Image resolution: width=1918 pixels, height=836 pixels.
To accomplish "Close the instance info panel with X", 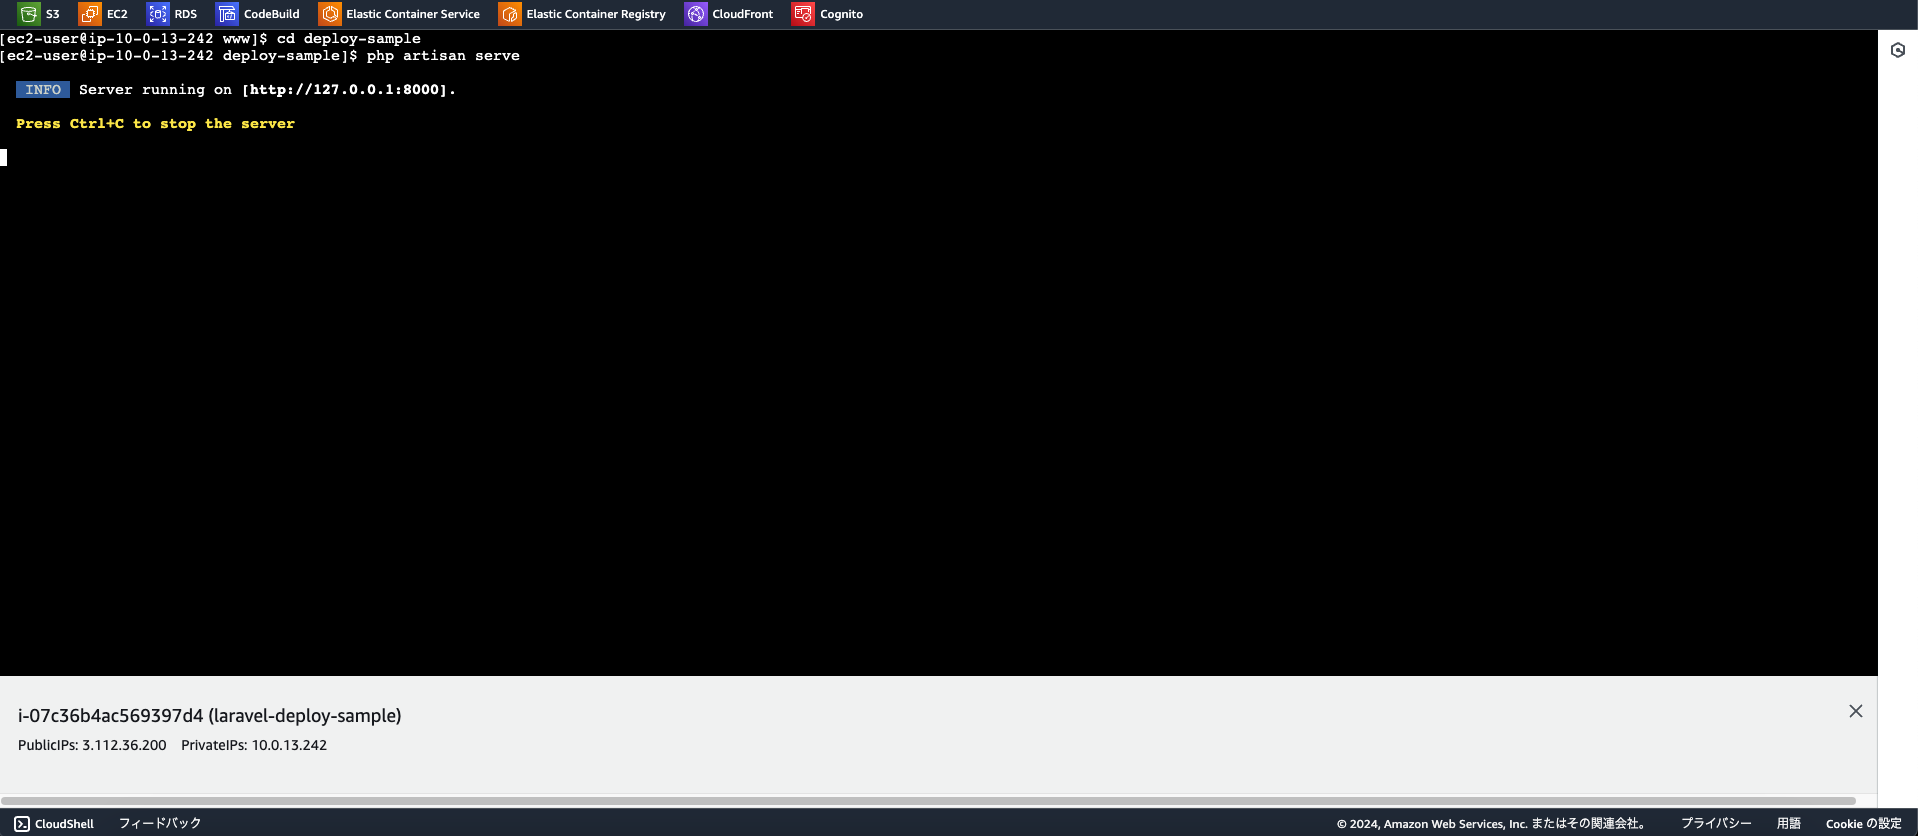I will [1856, 711].
